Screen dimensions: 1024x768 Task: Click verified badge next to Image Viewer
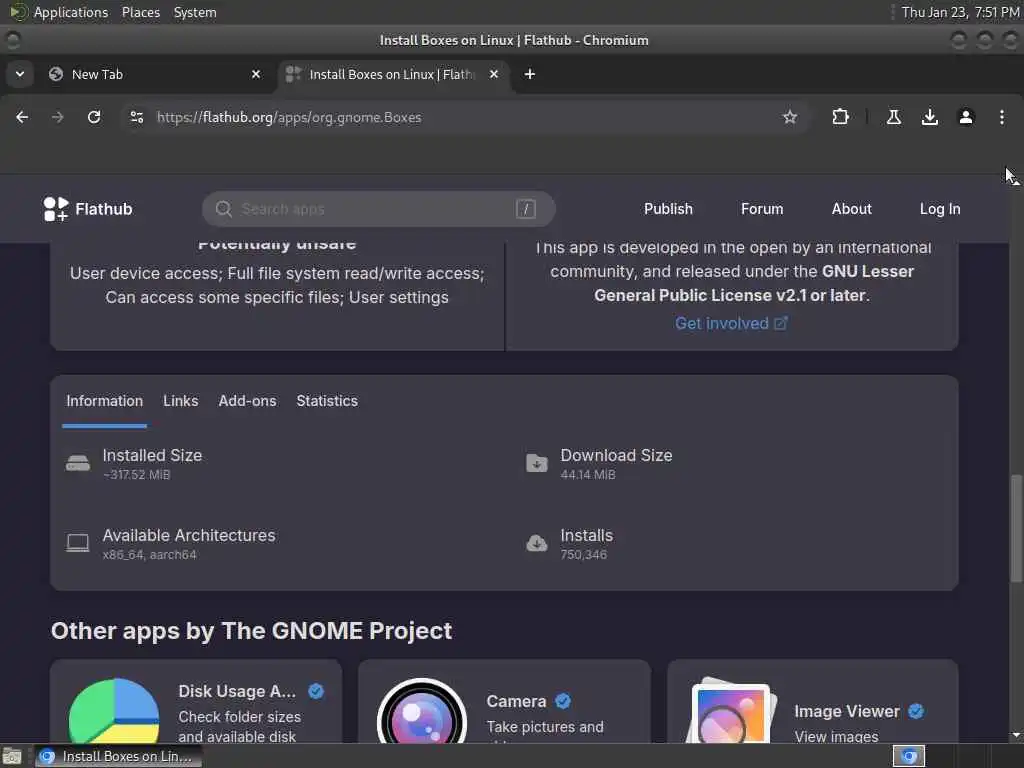(916, 711)
